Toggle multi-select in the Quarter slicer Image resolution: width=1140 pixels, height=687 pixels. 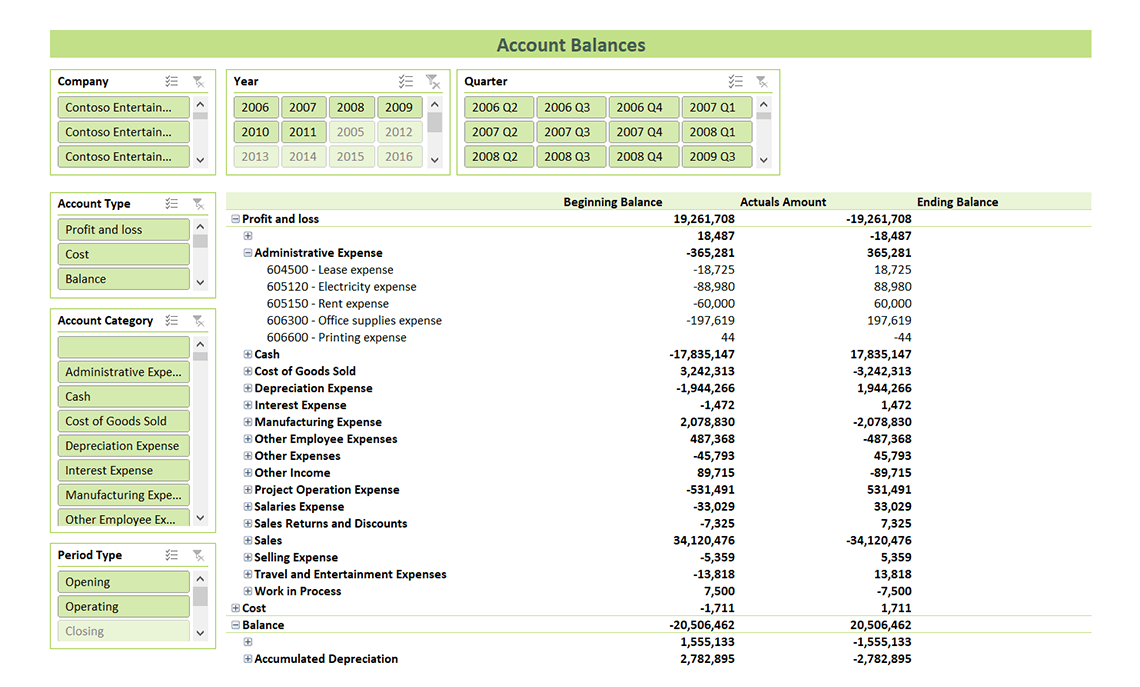tap(736, 81)
